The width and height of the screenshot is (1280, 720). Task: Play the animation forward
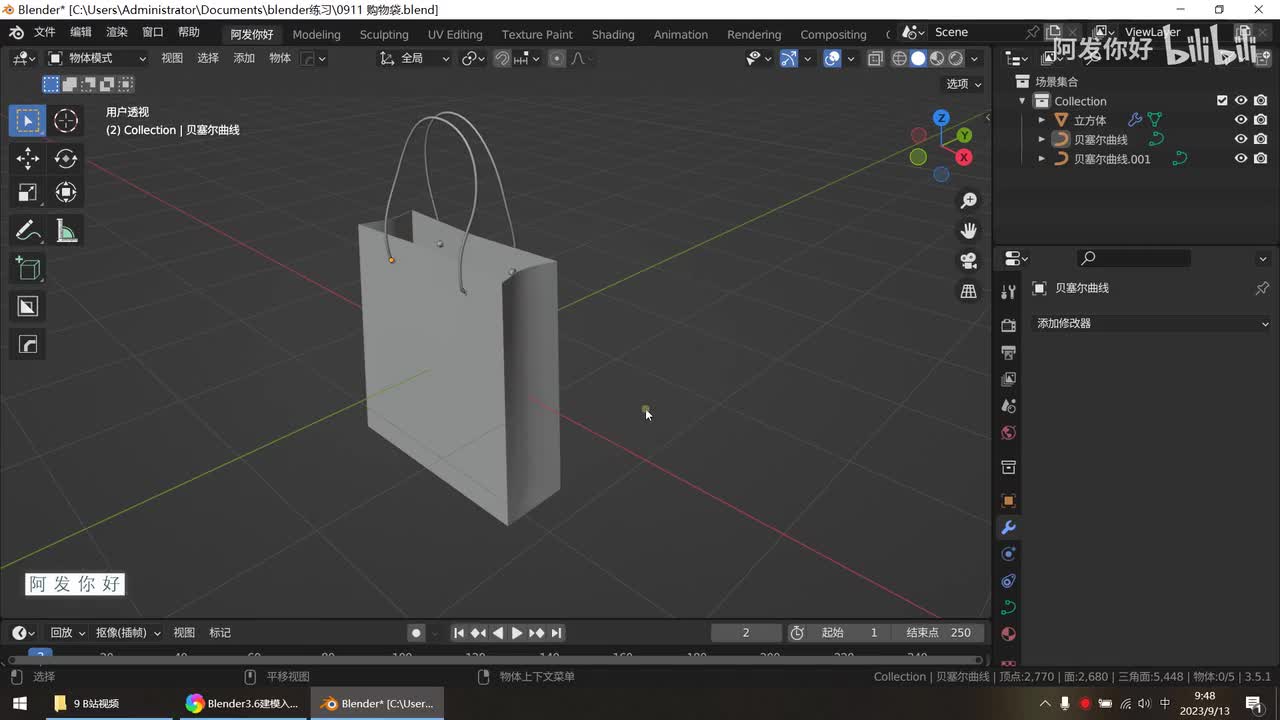517,632
